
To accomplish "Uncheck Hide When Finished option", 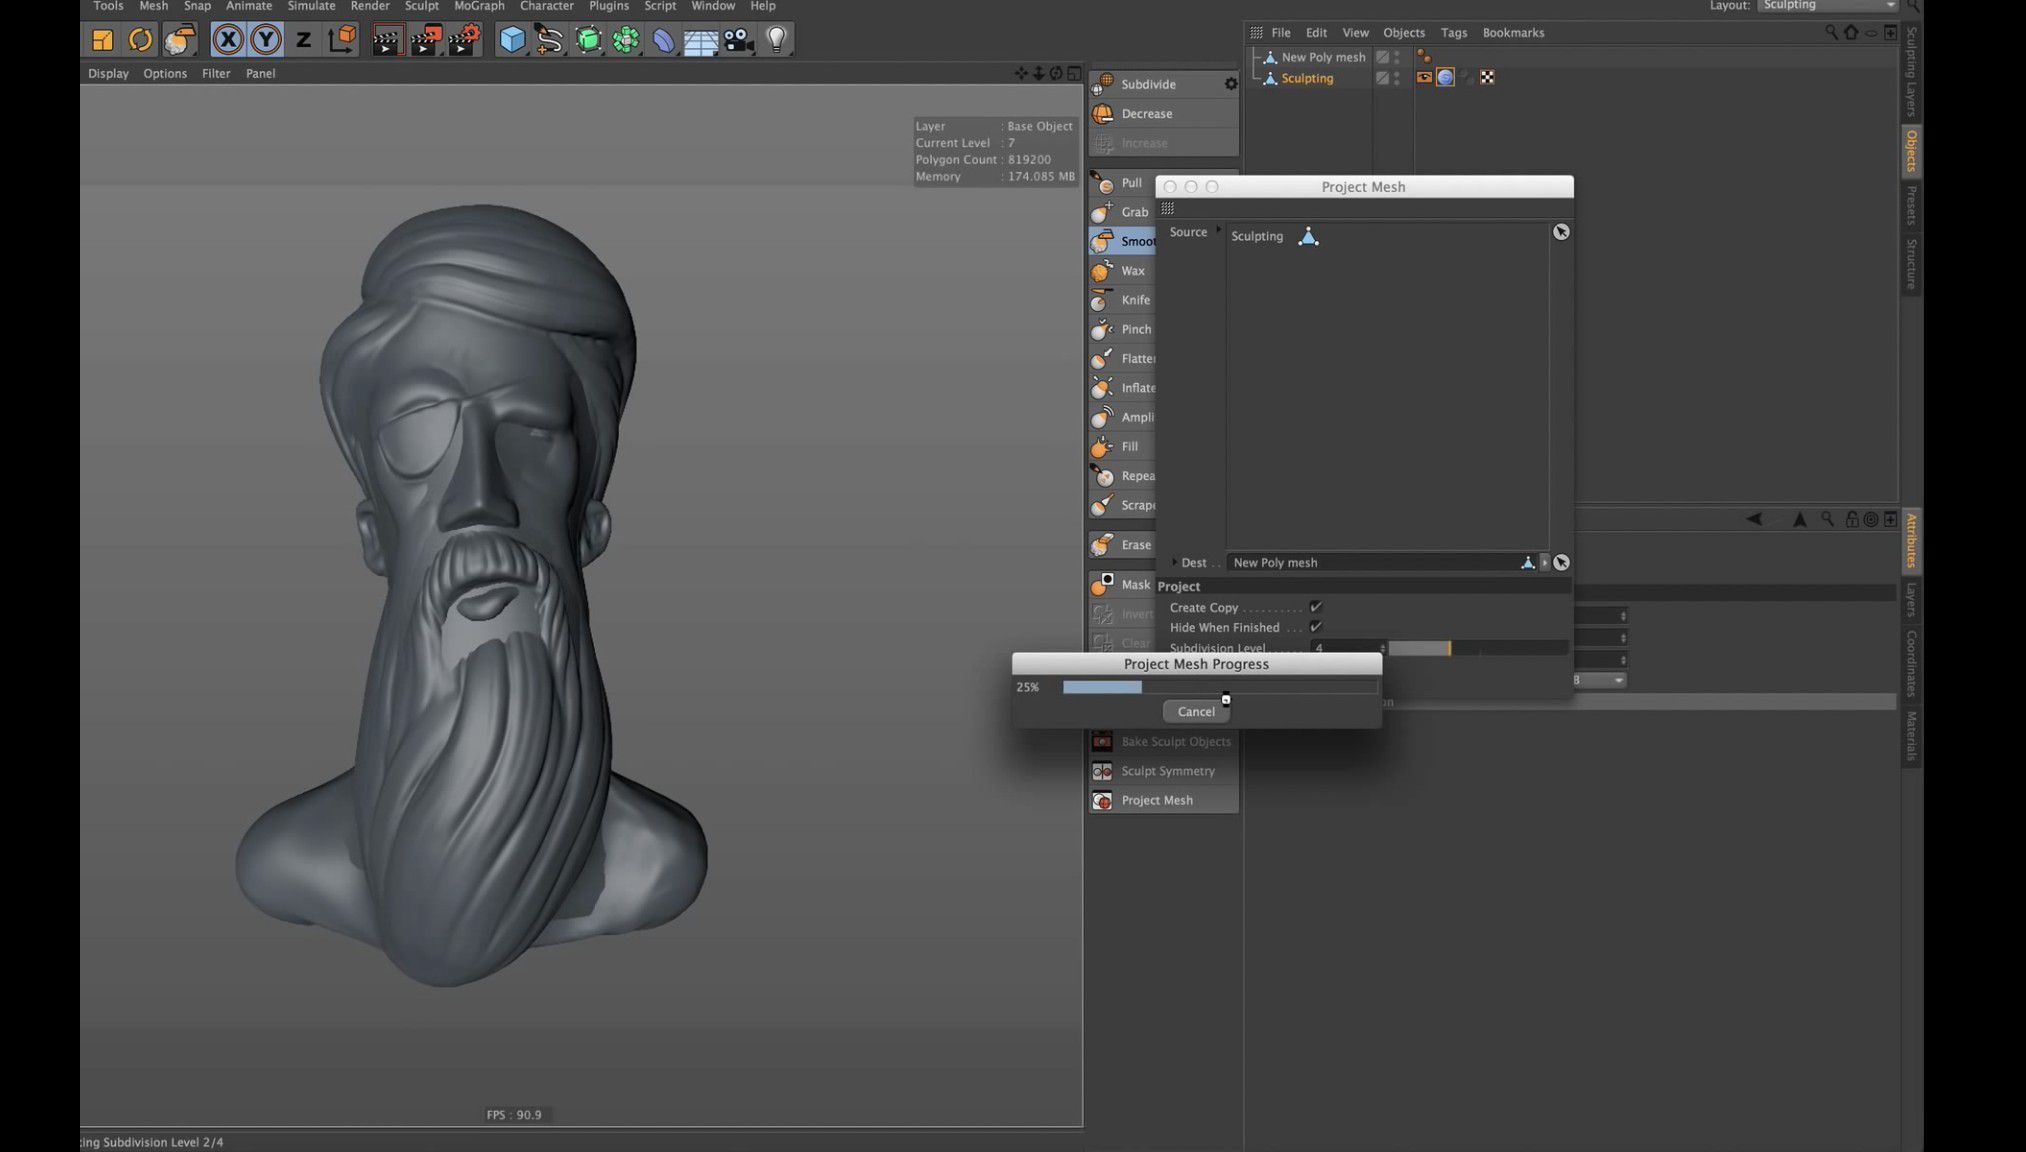I will click(1316, 627).
